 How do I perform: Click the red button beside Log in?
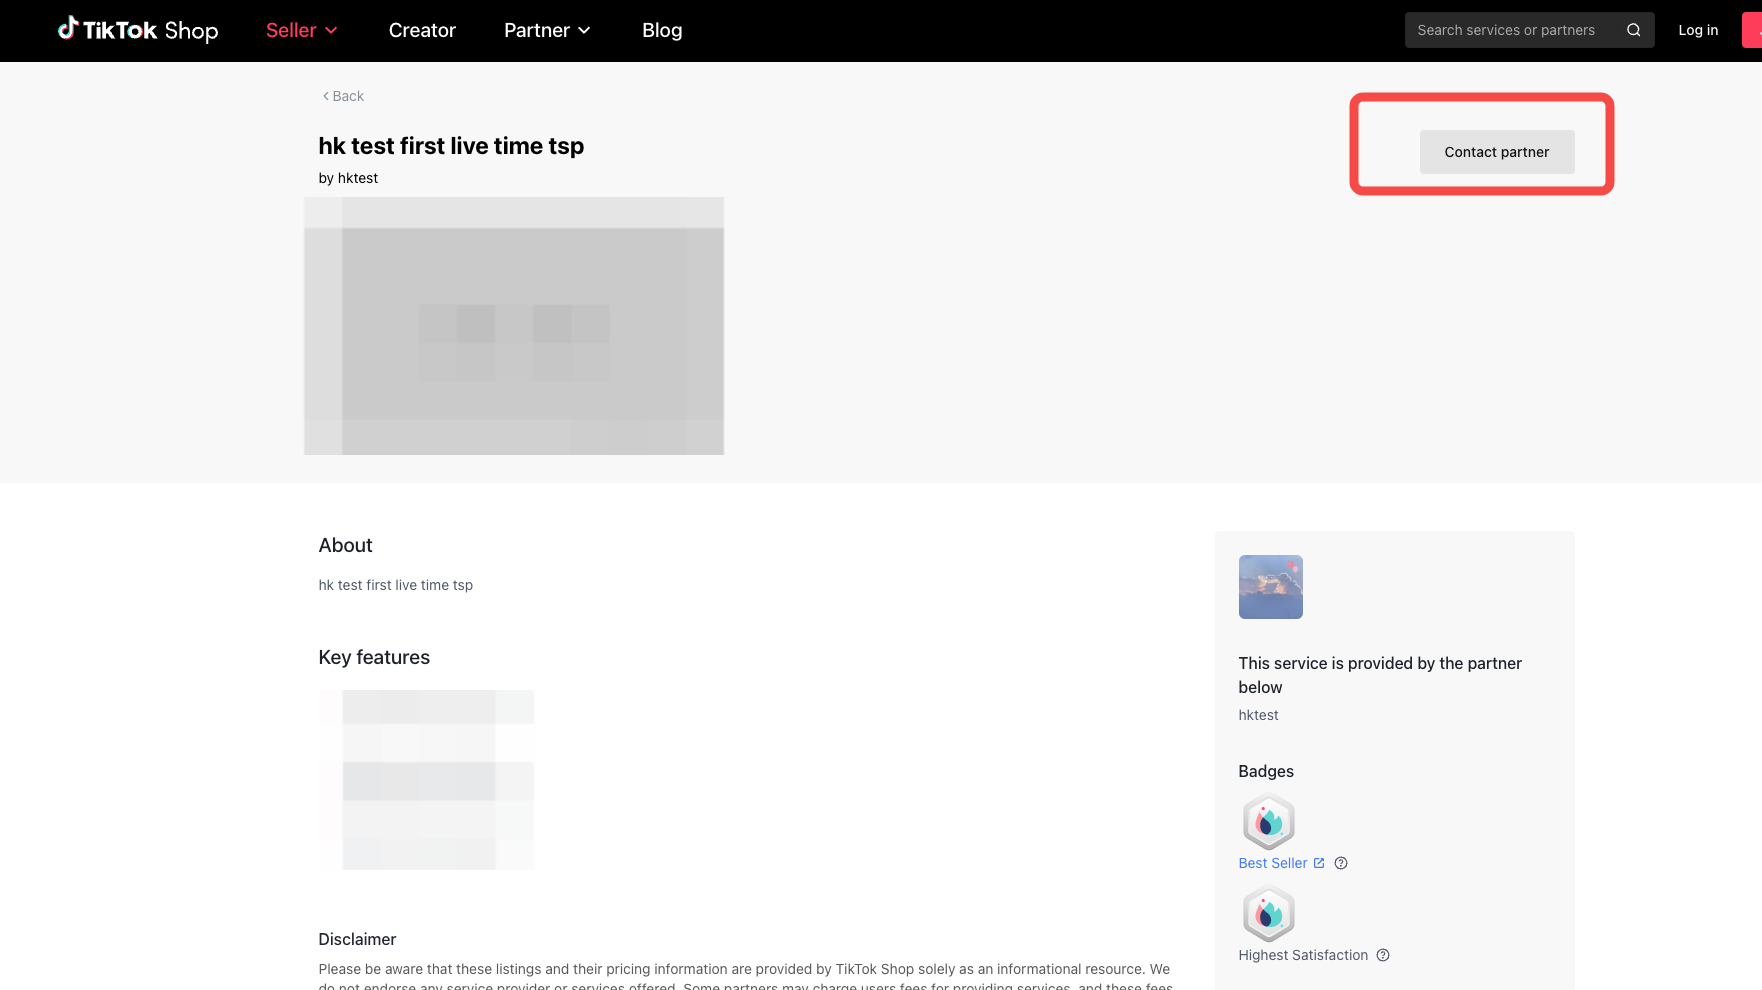pyautogui.click(x=1752, y=30)
